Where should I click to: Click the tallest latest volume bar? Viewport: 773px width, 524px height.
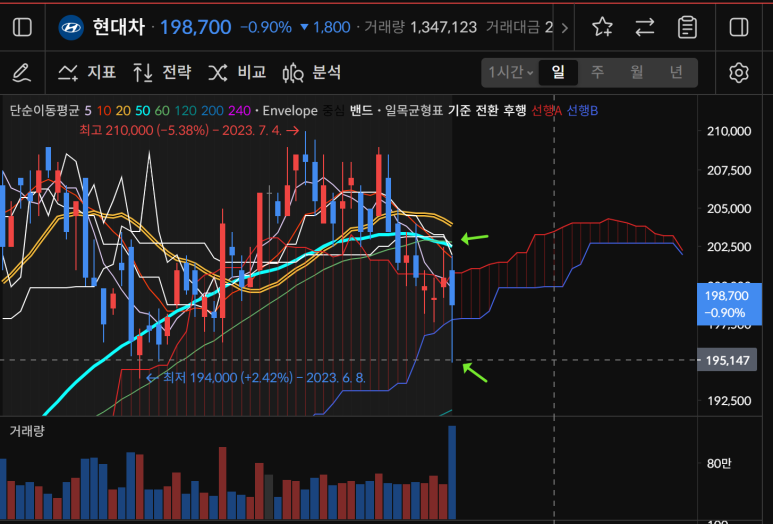point(452,472)
